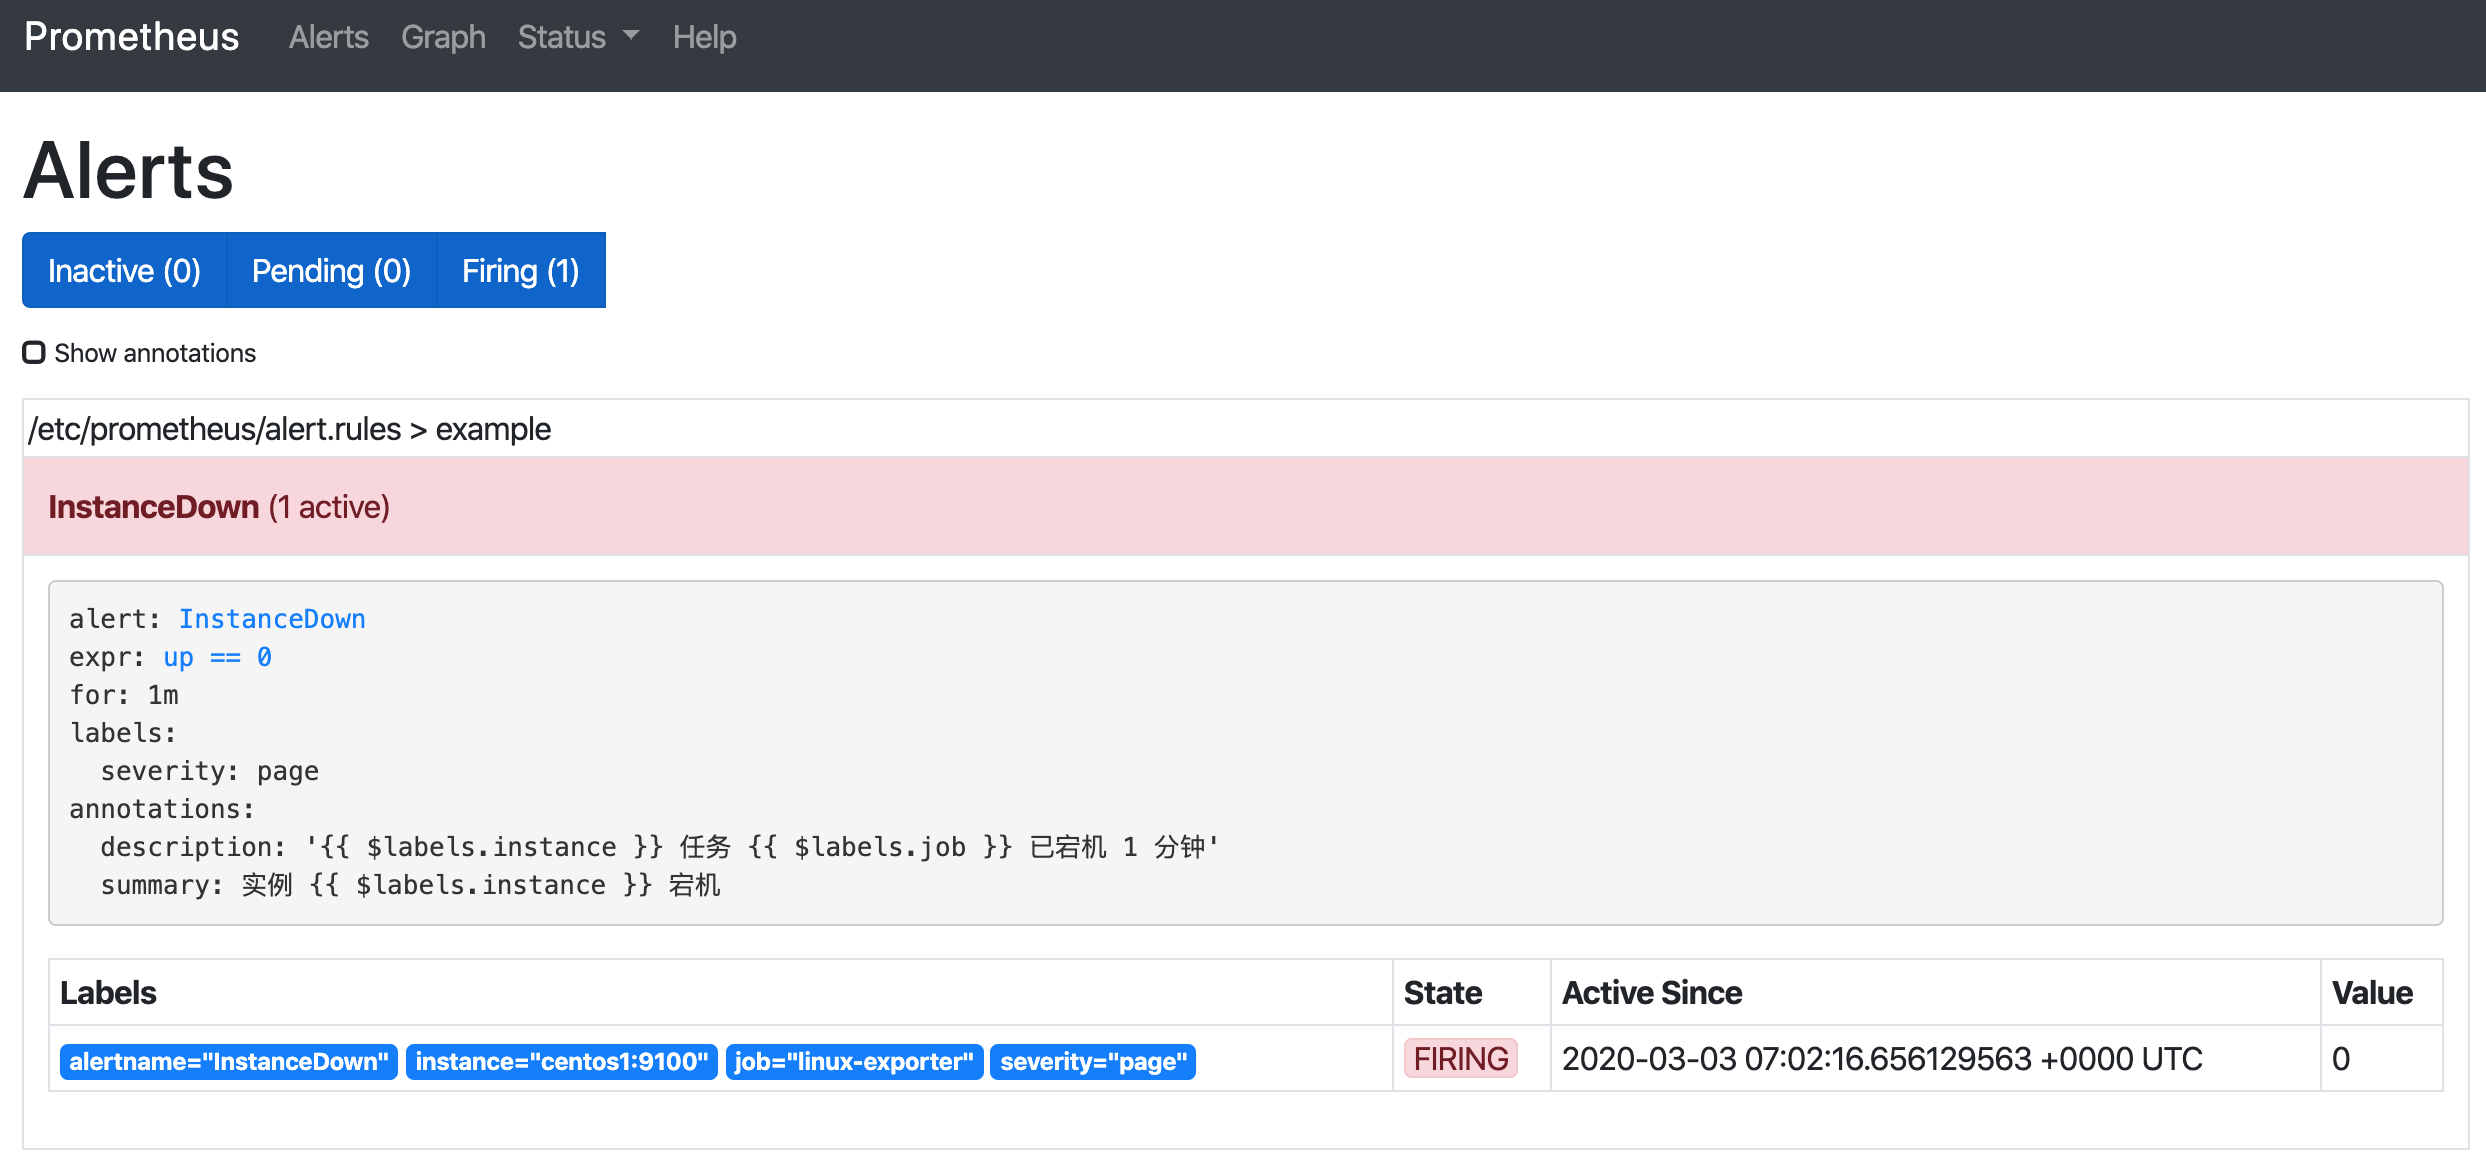Go to the Graph page
The width and height of the screenshot is (2486, 1164).
tap(443, 37)
